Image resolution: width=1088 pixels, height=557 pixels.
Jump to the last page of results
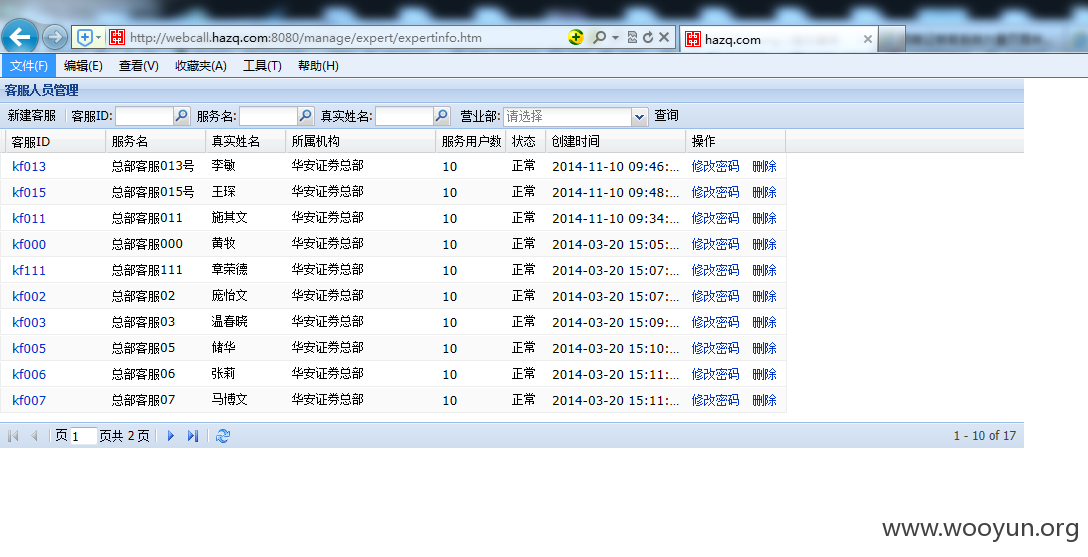pyautogui.click(x=193, y=436)
